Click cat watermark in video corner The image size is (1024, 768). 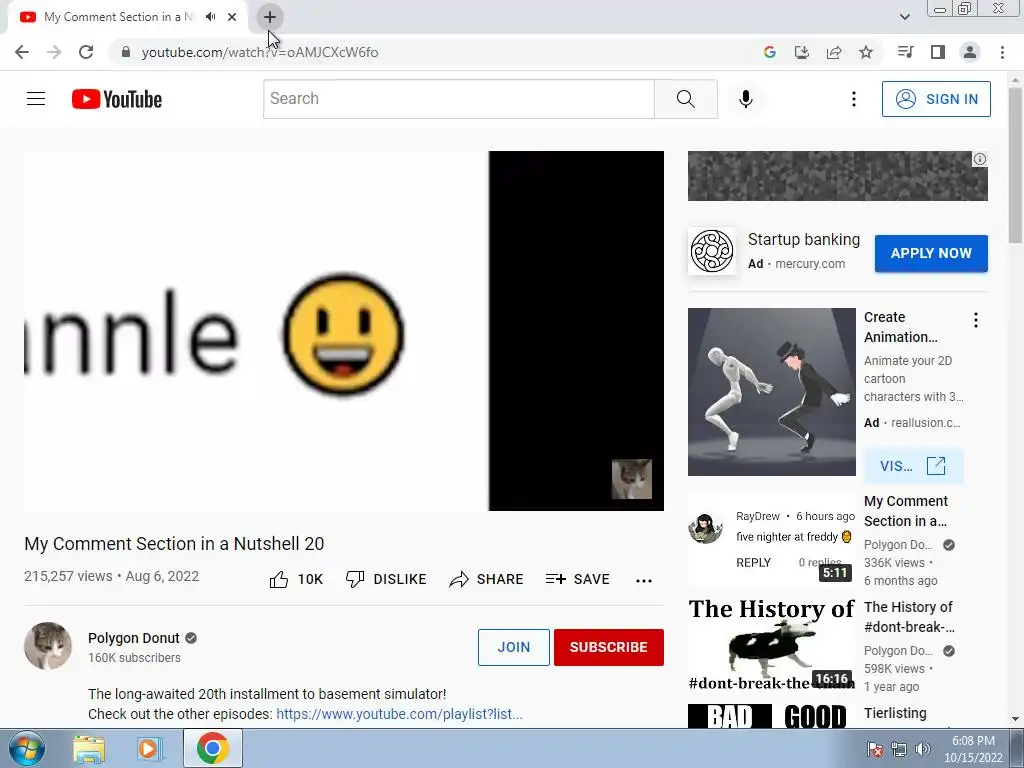click(632, 479)
